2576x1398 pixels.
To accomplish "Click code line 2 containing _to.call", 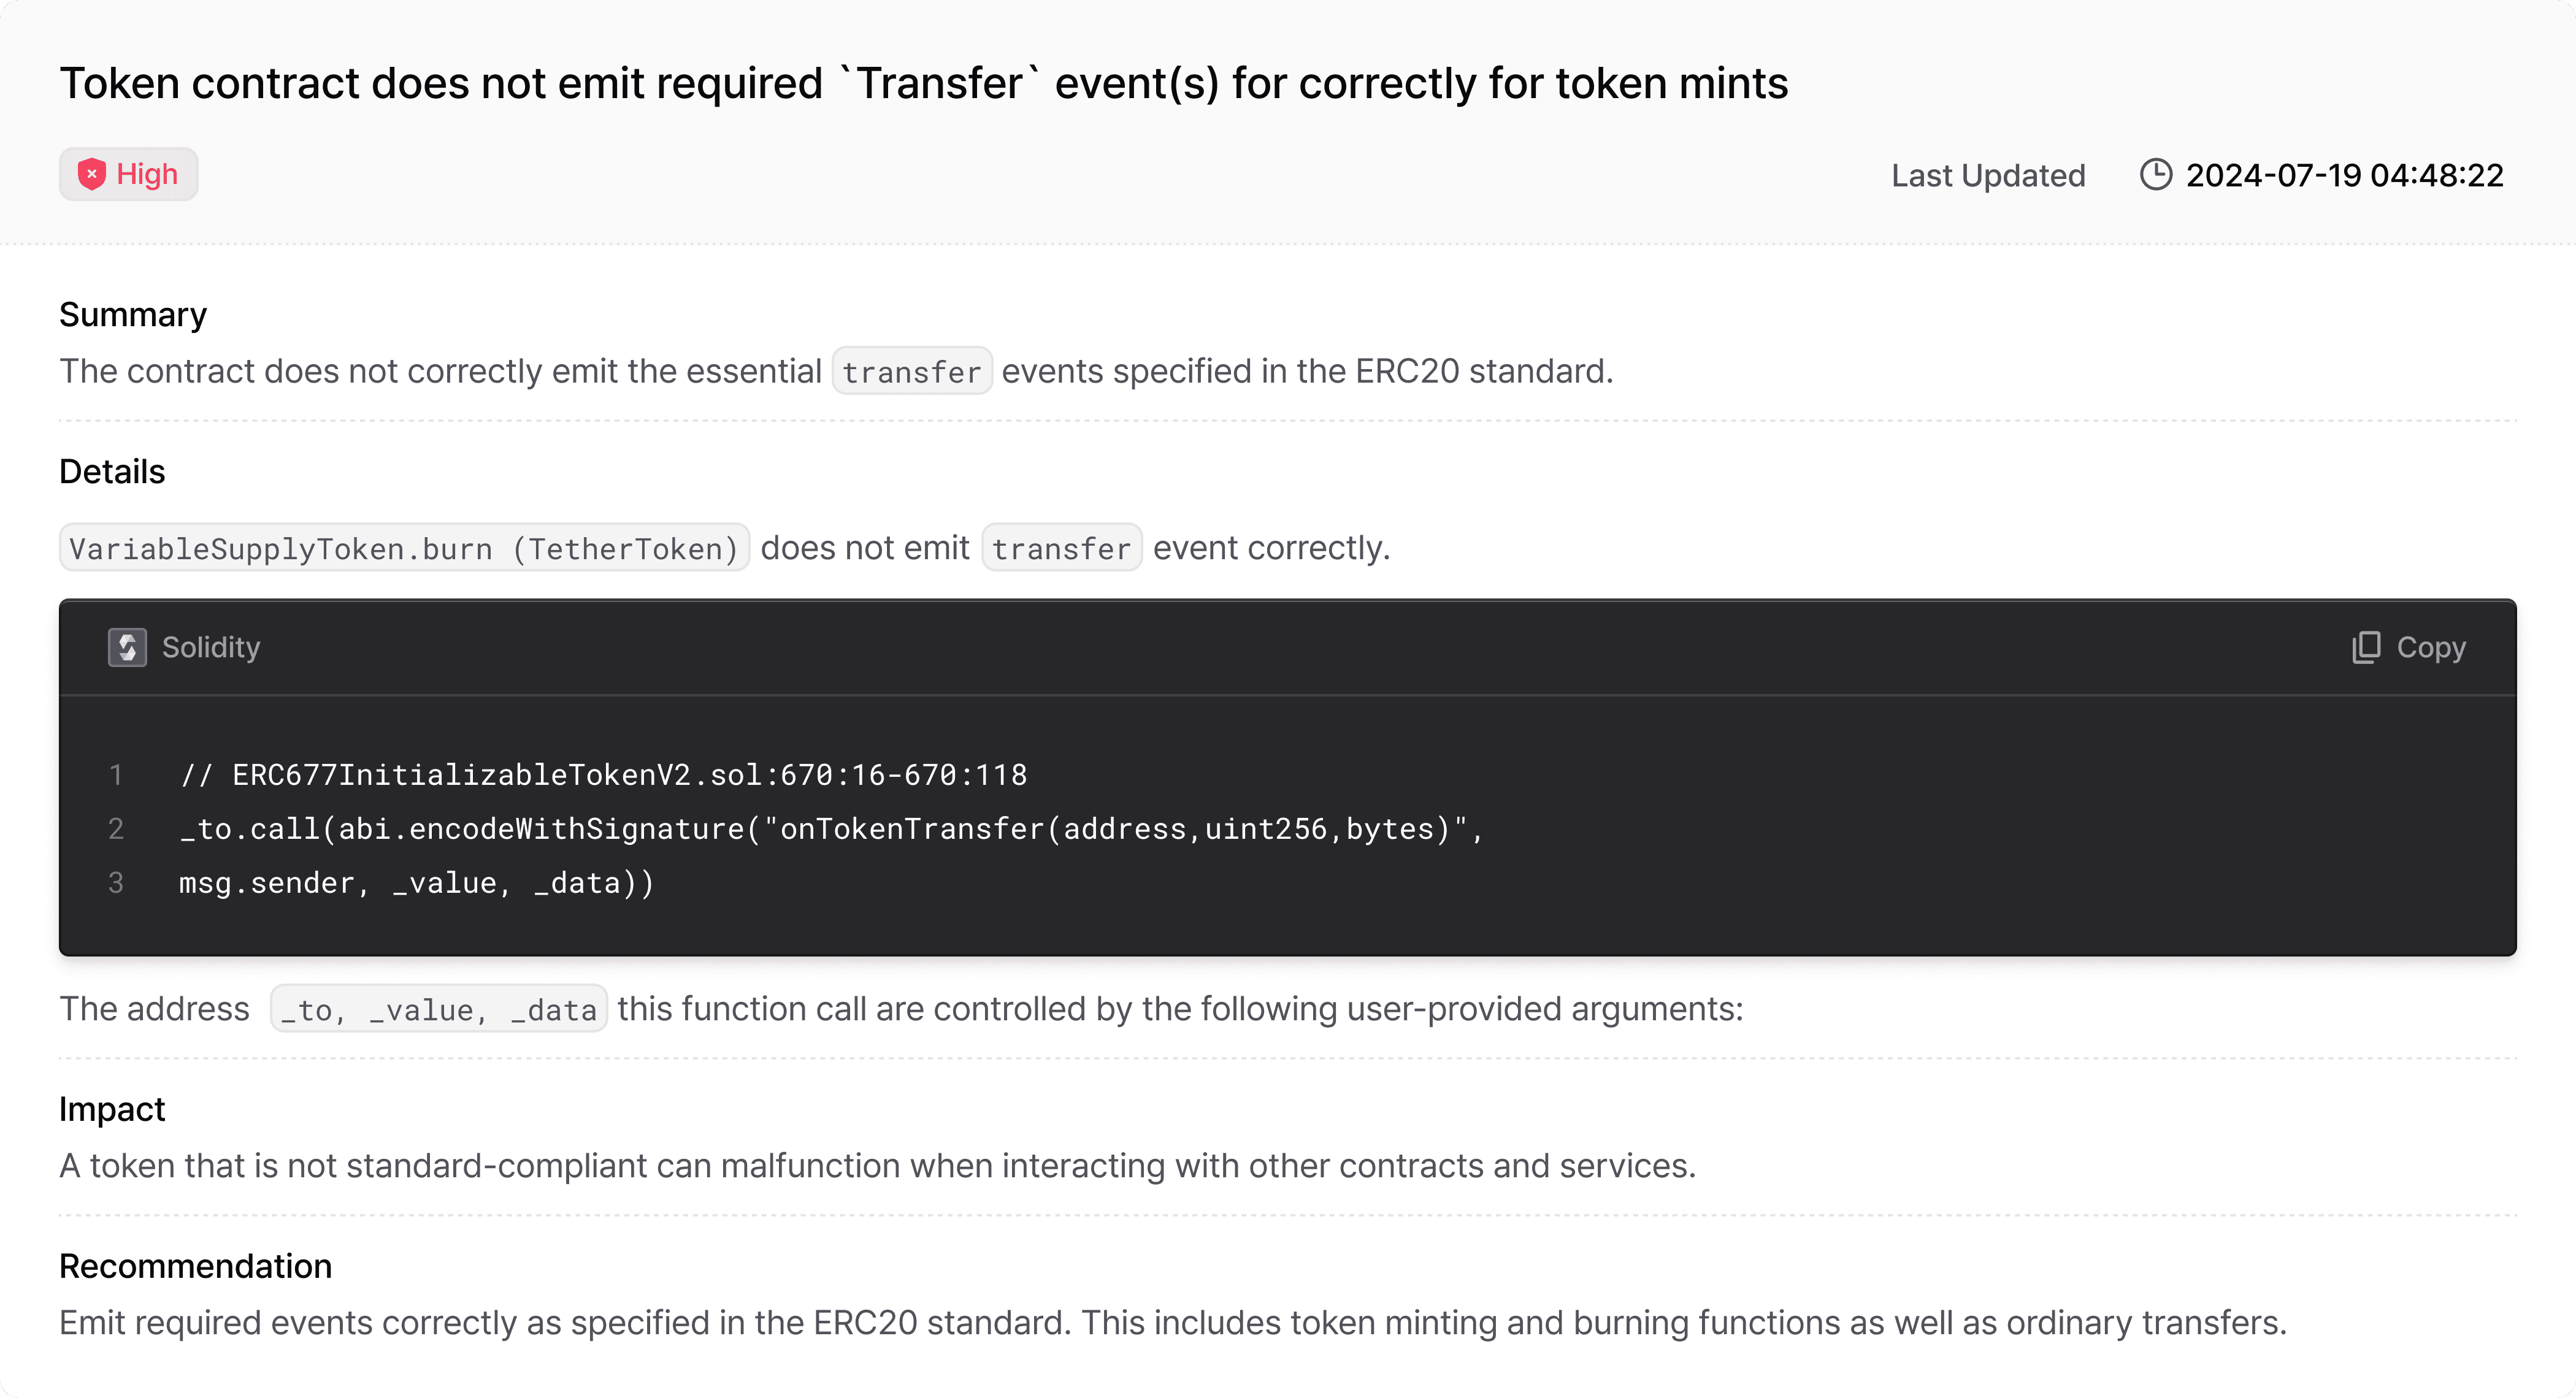I will pos(831,829).
